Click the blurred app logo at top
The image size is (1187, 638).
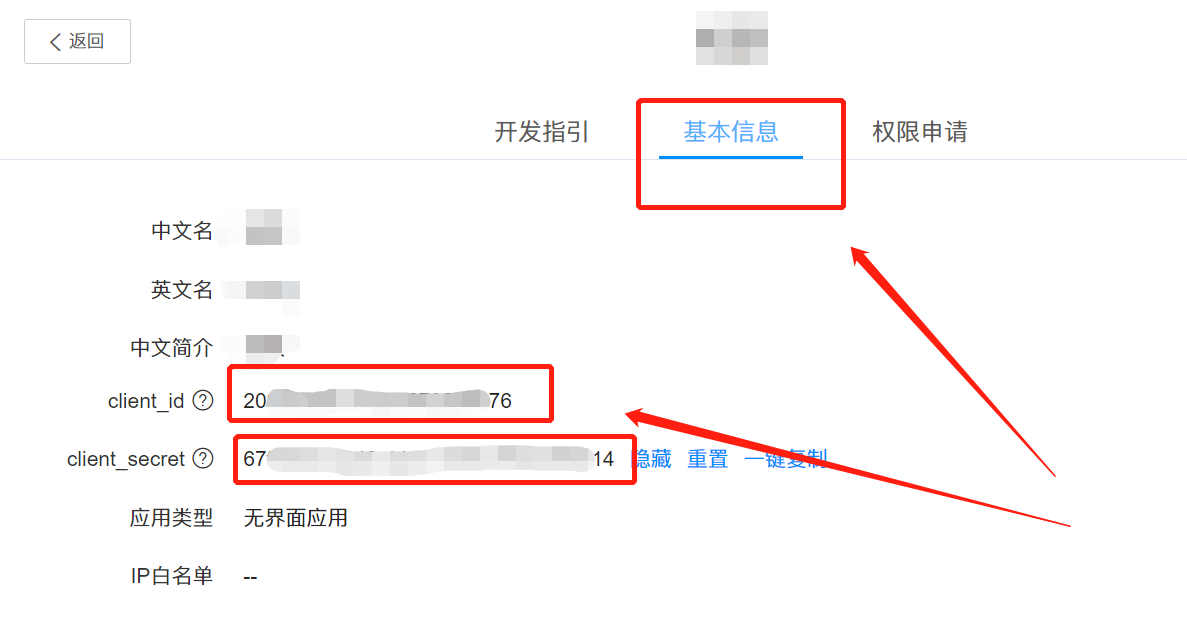(732, 38)
